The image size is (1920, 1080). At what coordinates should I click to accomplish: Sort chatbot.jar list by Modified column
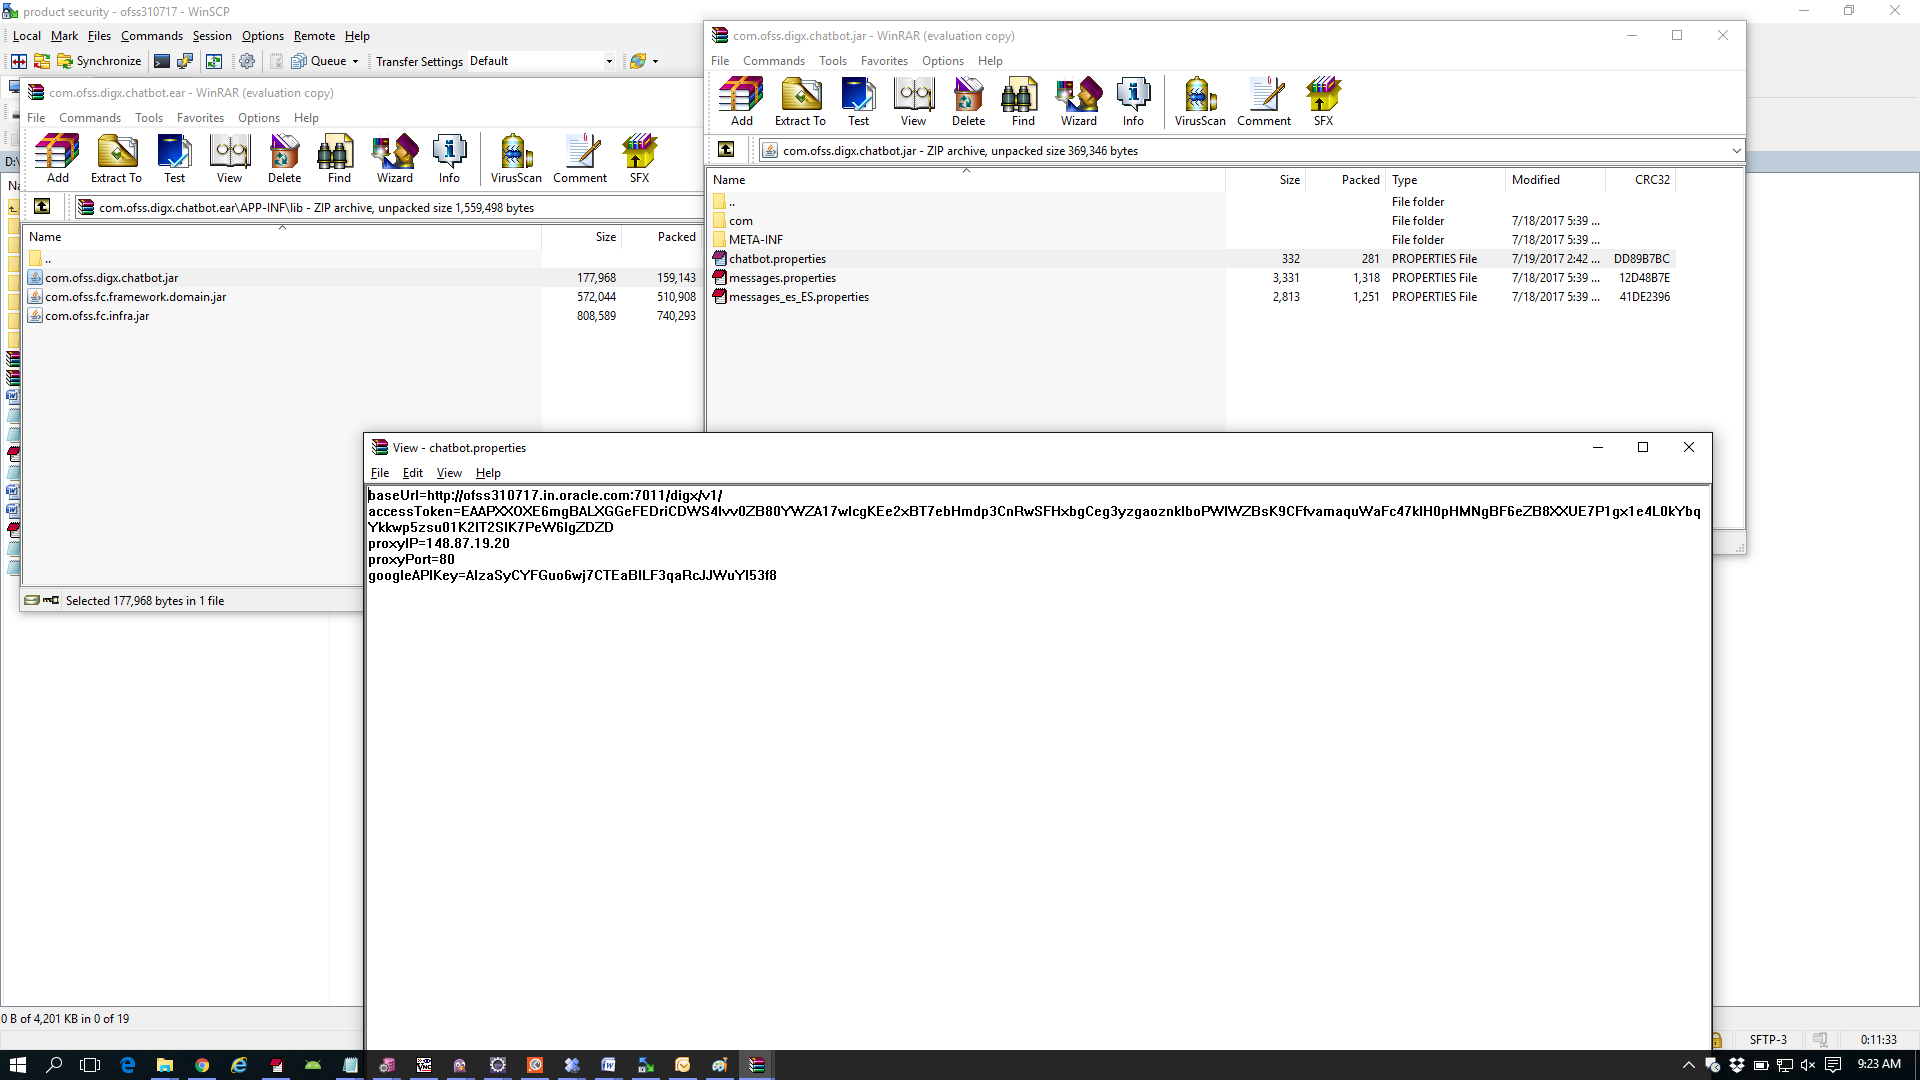[x=1555, y=180]
